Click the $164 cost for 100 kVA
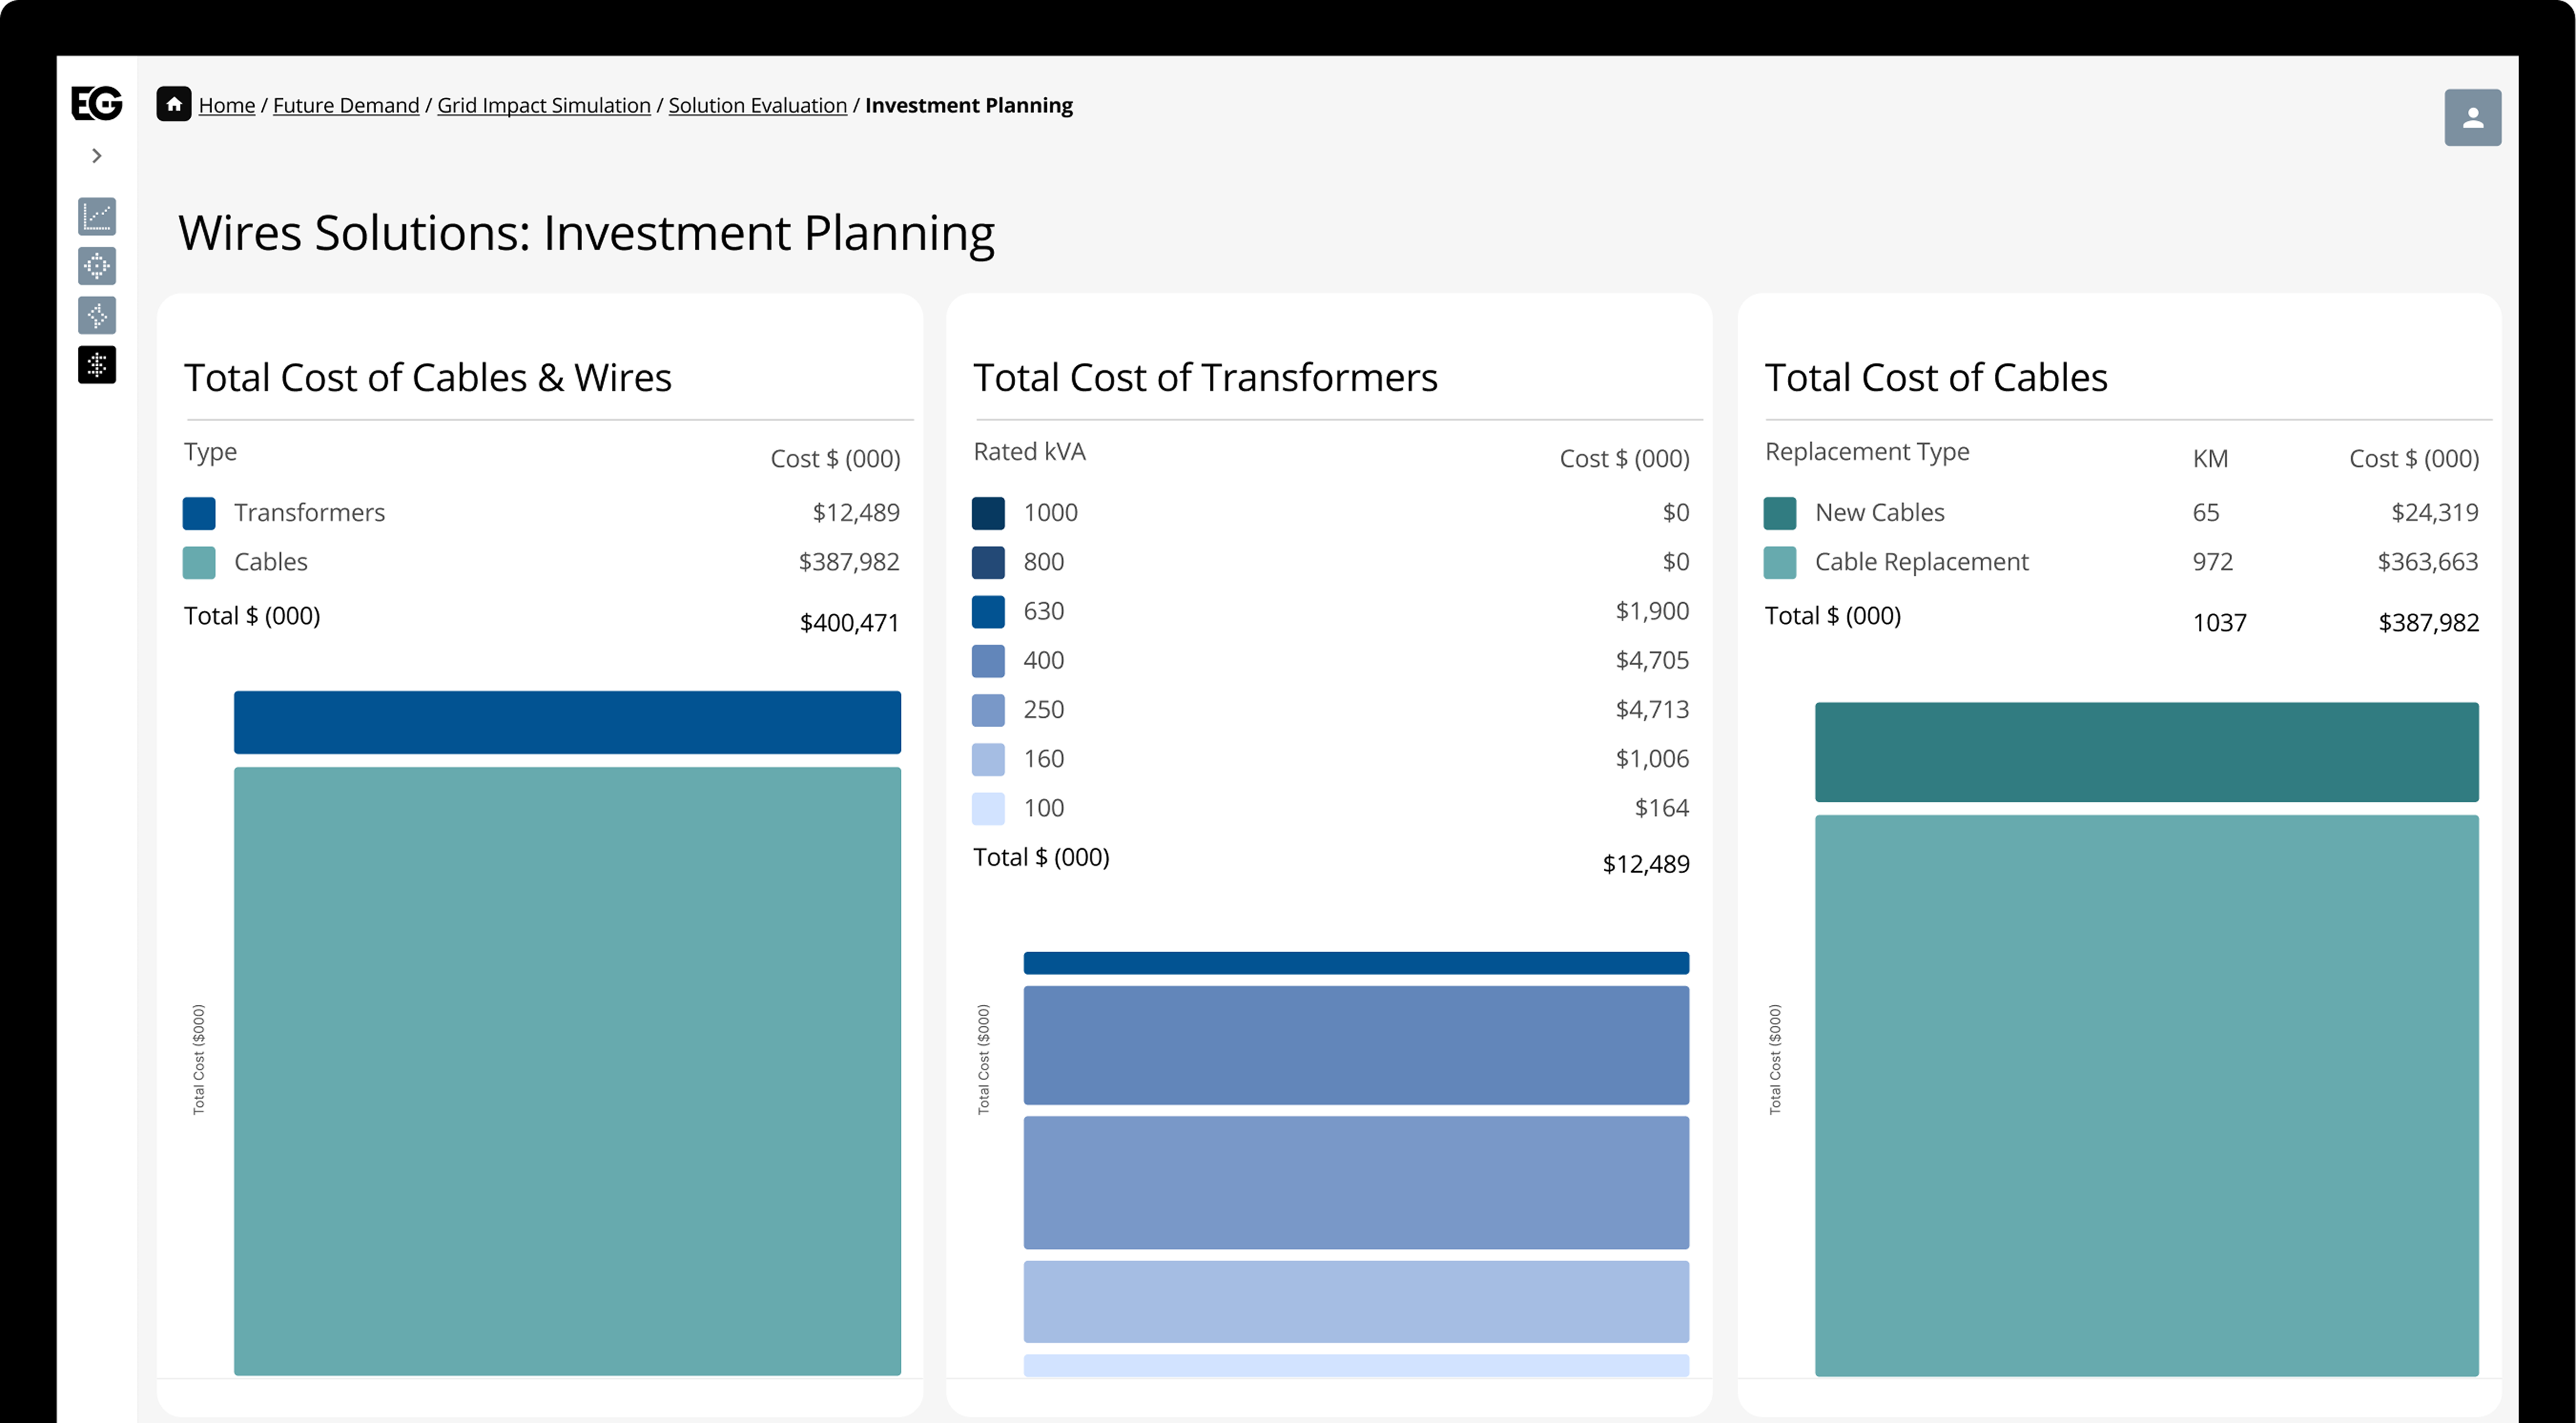The width and height of the screenshot is (2576, 1423). [1661, 808]
